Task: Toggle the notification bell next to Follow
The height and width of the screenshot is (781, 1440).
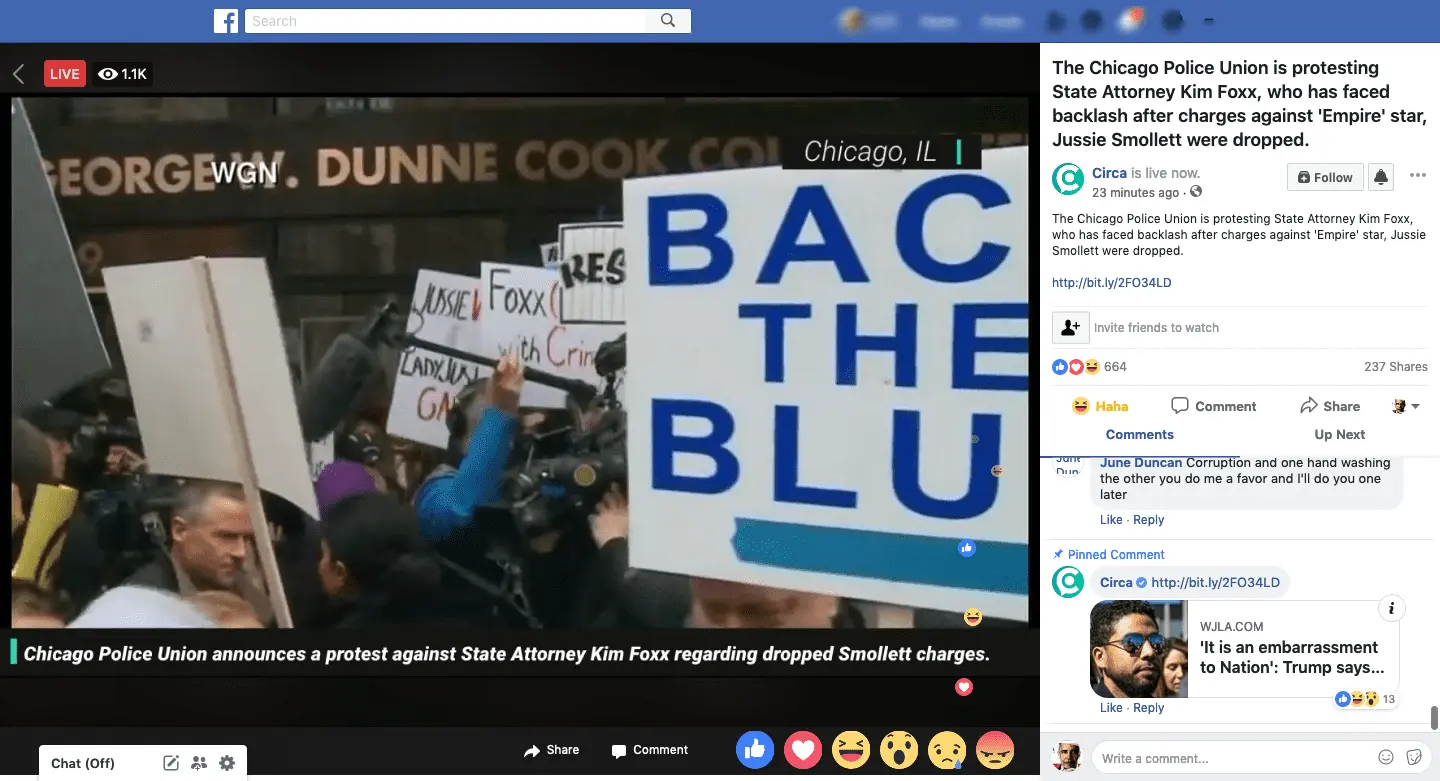Action: 1381,177
